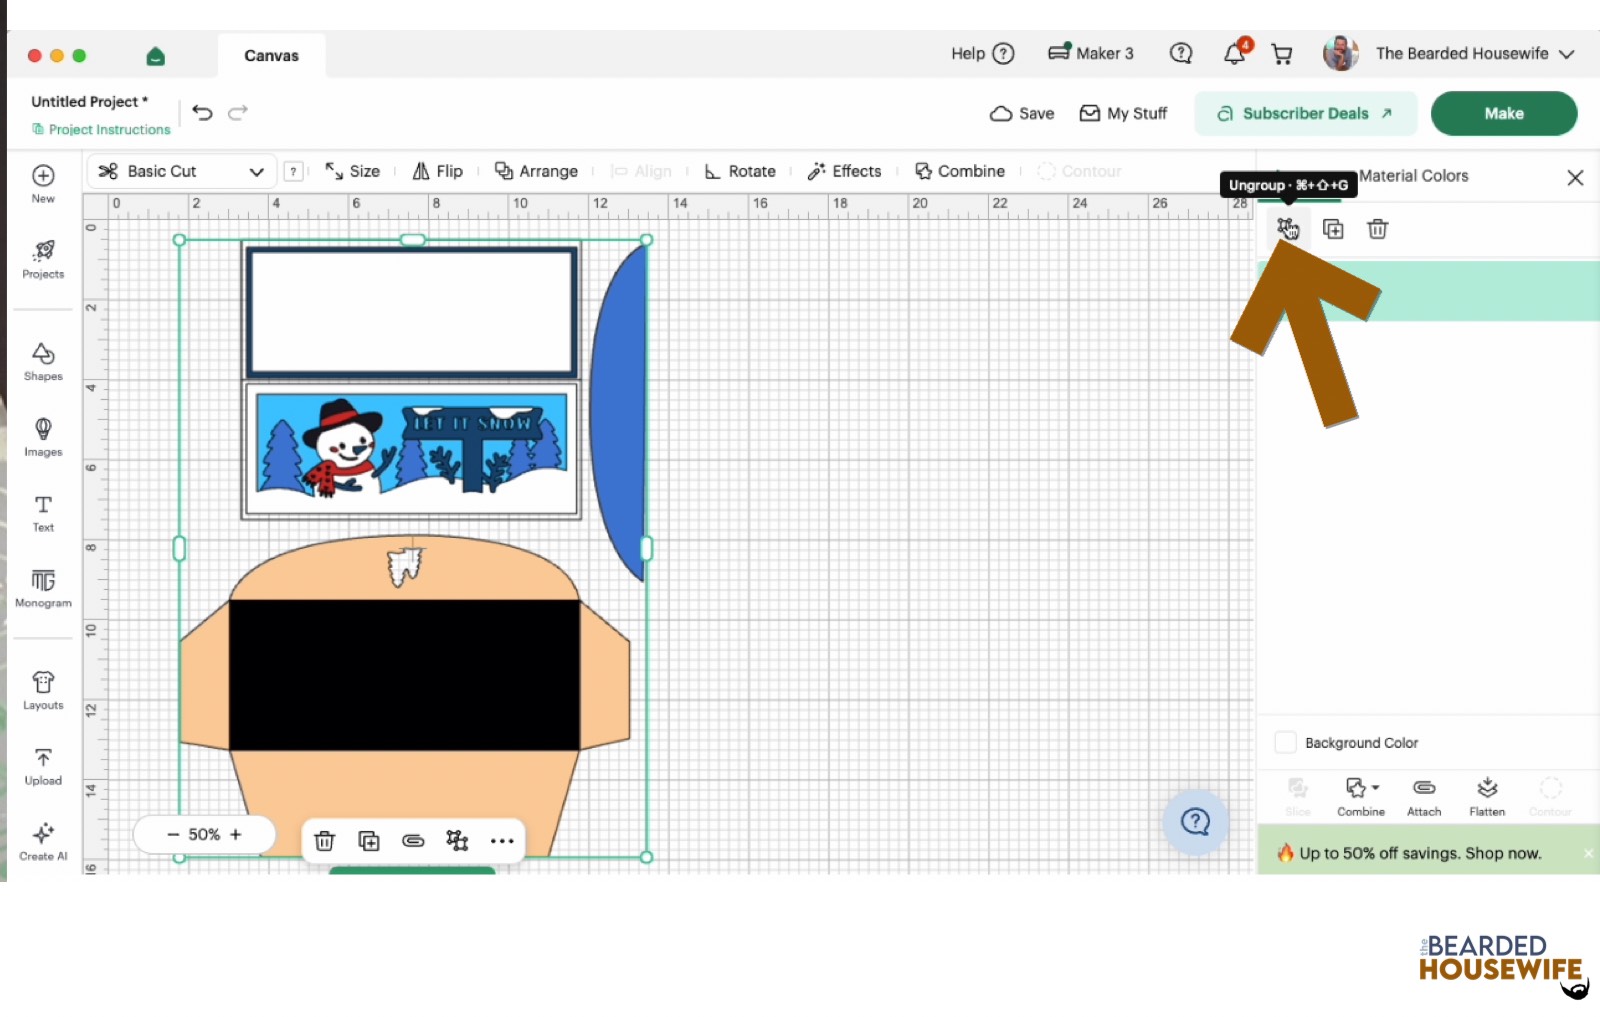1600x1017 pixels.
Task: Open the chat help bubble icon
Action: [1181, 53]
